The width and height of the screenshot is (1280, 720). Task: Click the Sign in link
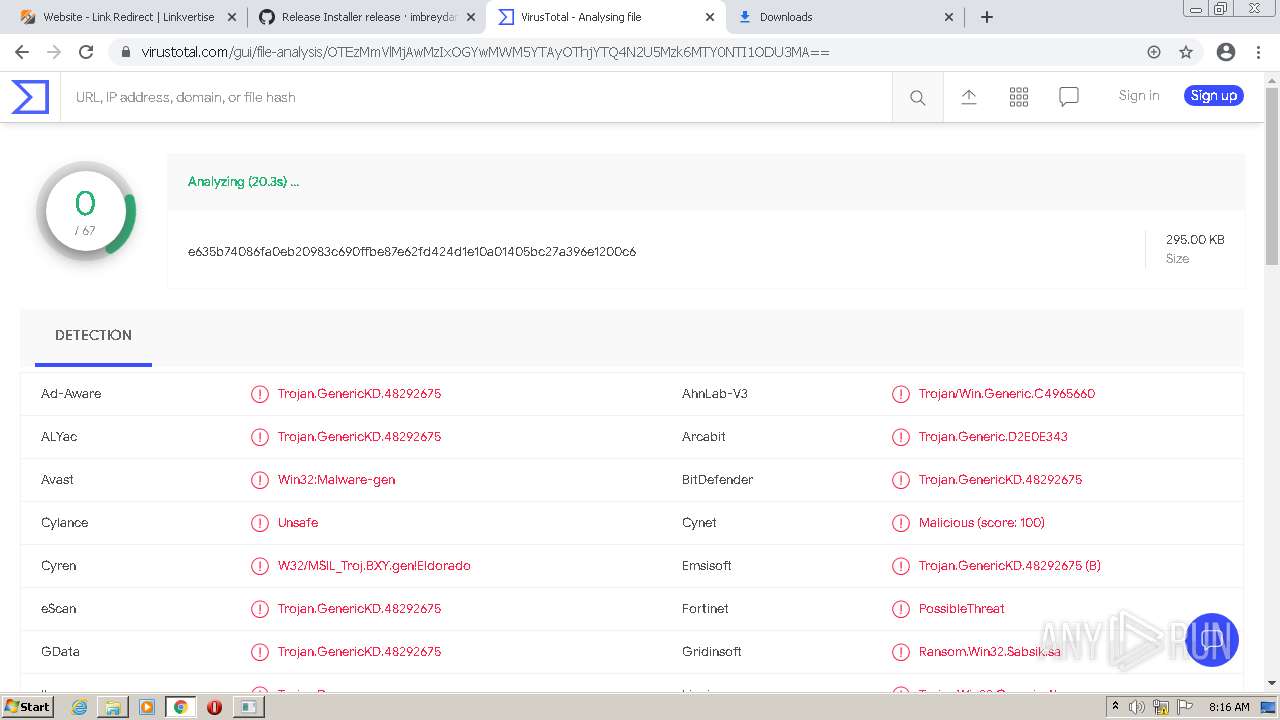[1138, 96]
